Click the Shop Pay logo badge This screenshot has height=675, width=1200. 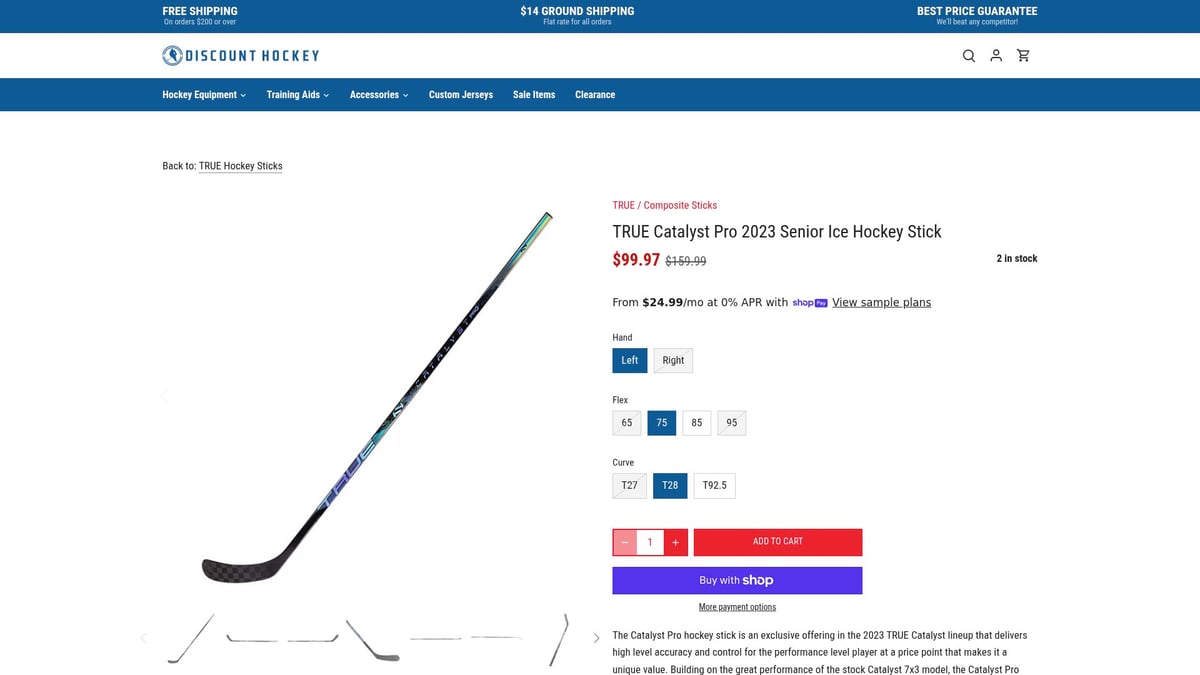coord(810,302)
